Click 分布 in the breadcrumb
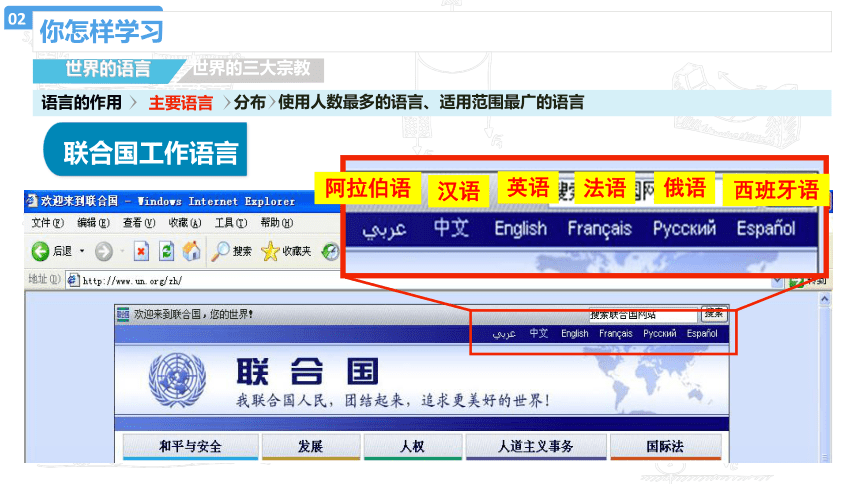 250,103
